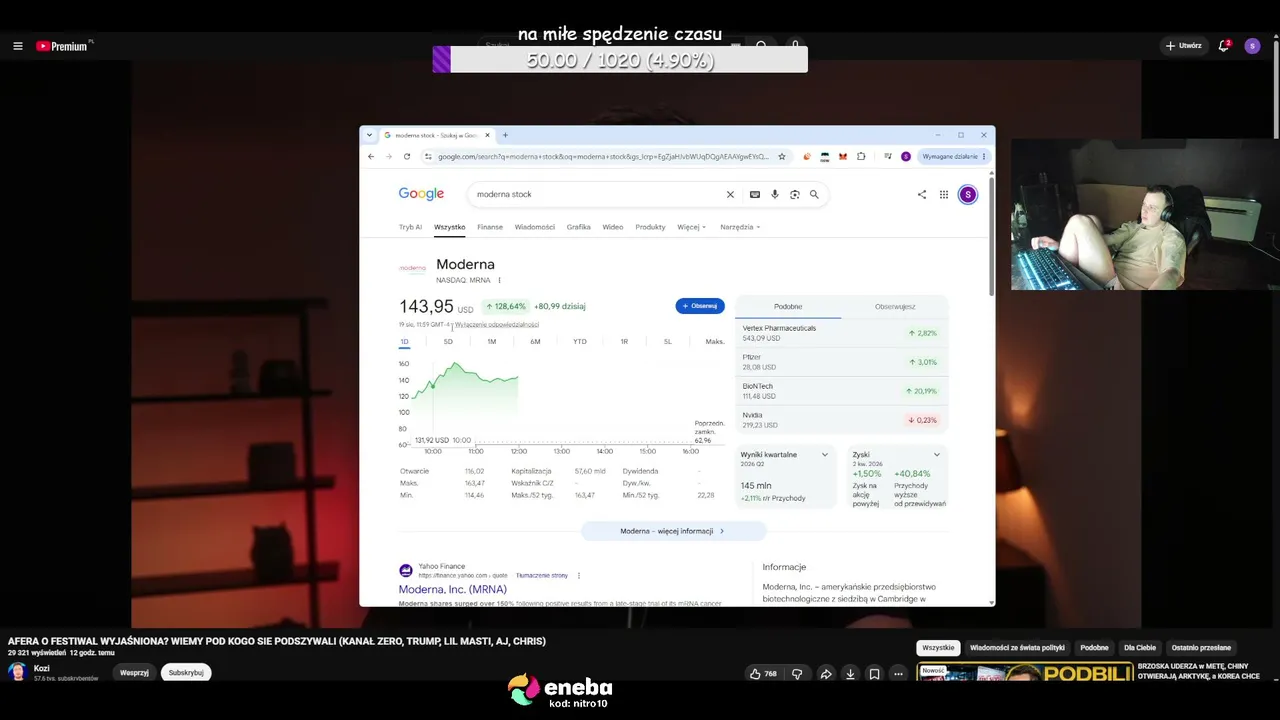Click the Obserwuj follow button

coord(700,306)
